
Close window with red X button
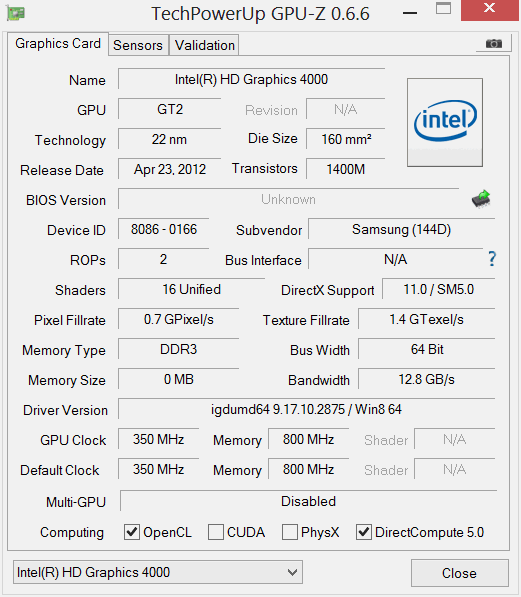coord(489,8)
